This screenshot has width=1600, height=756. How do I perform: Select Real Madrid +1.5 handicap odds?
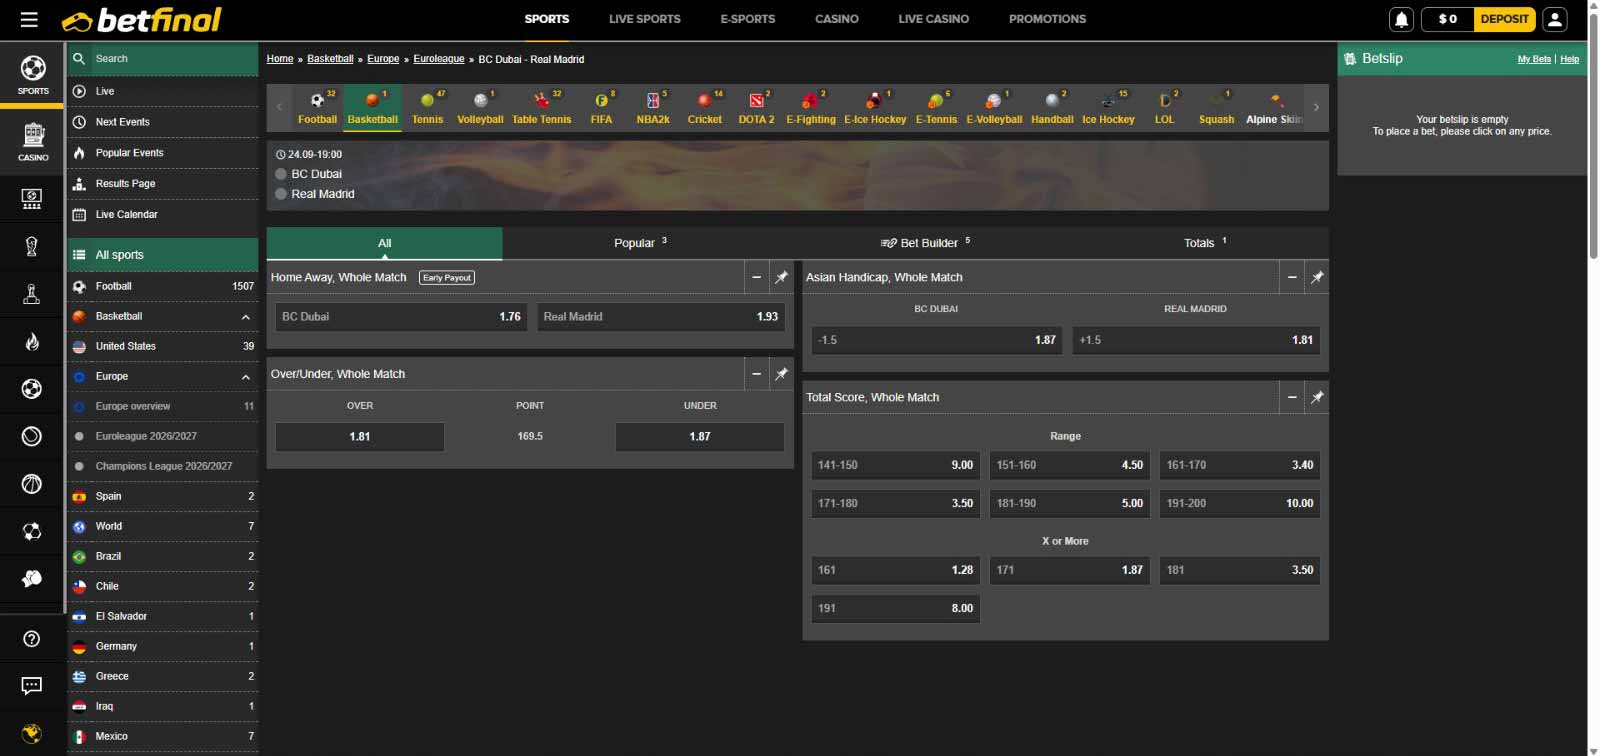coord(1196,340)
